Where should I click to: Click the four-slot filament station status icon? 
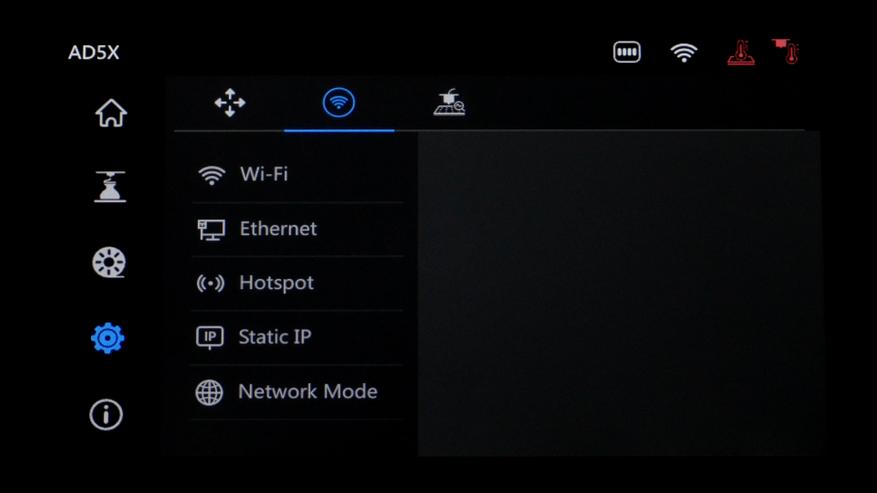[626, 52]
